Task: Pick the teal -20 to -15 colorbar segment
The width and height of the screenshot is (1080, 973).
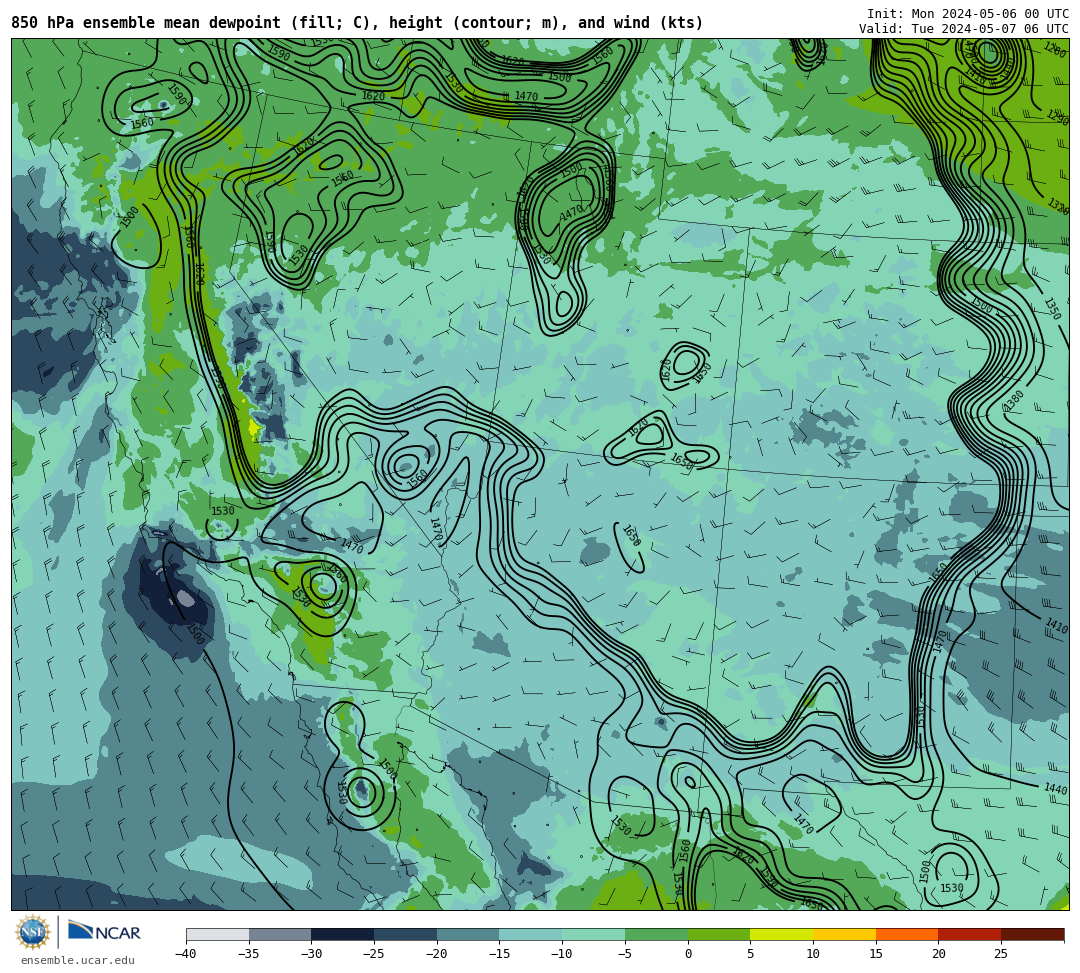Action: point(468,934)
